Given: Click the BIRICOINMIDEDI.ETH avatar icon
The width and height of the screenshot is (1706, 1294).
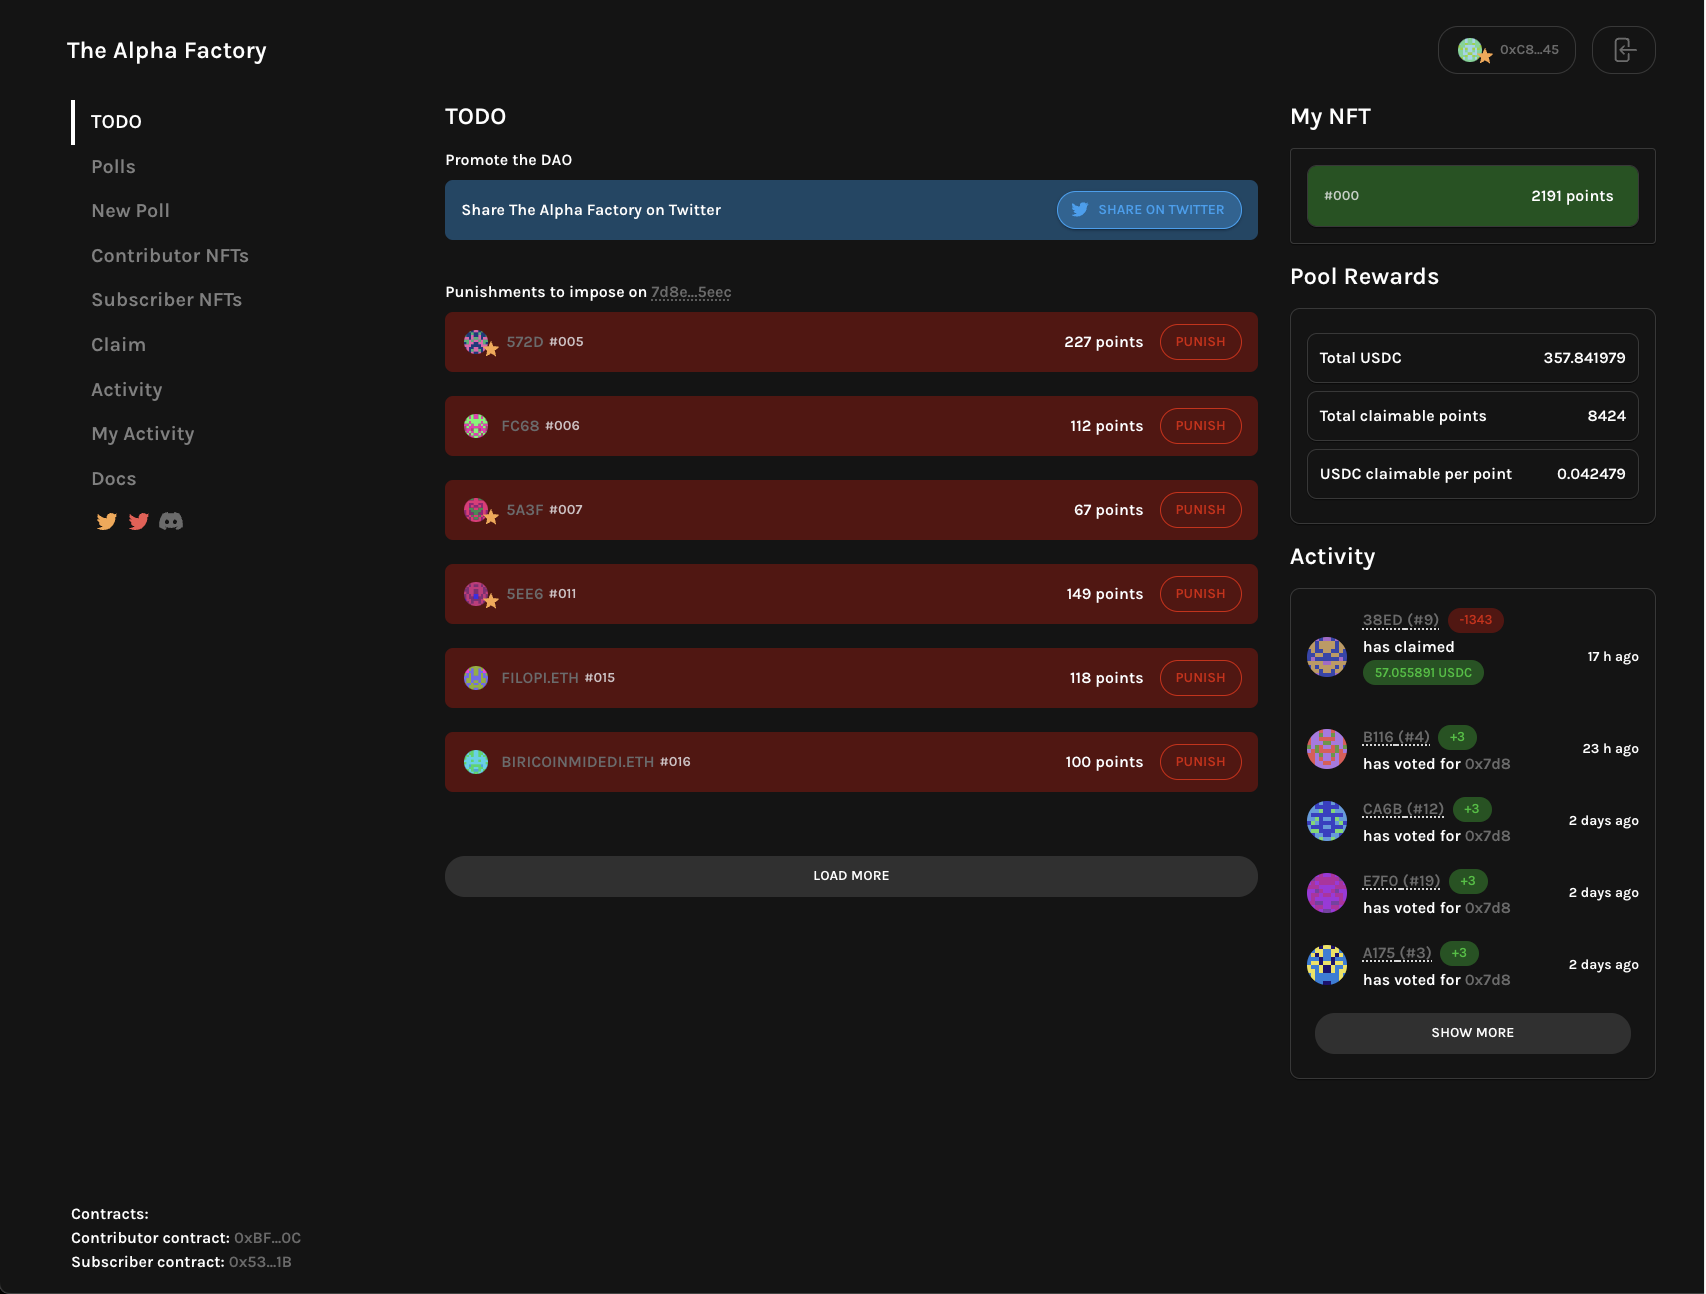Looking at the screenshot, I should [x=476, y=762].
